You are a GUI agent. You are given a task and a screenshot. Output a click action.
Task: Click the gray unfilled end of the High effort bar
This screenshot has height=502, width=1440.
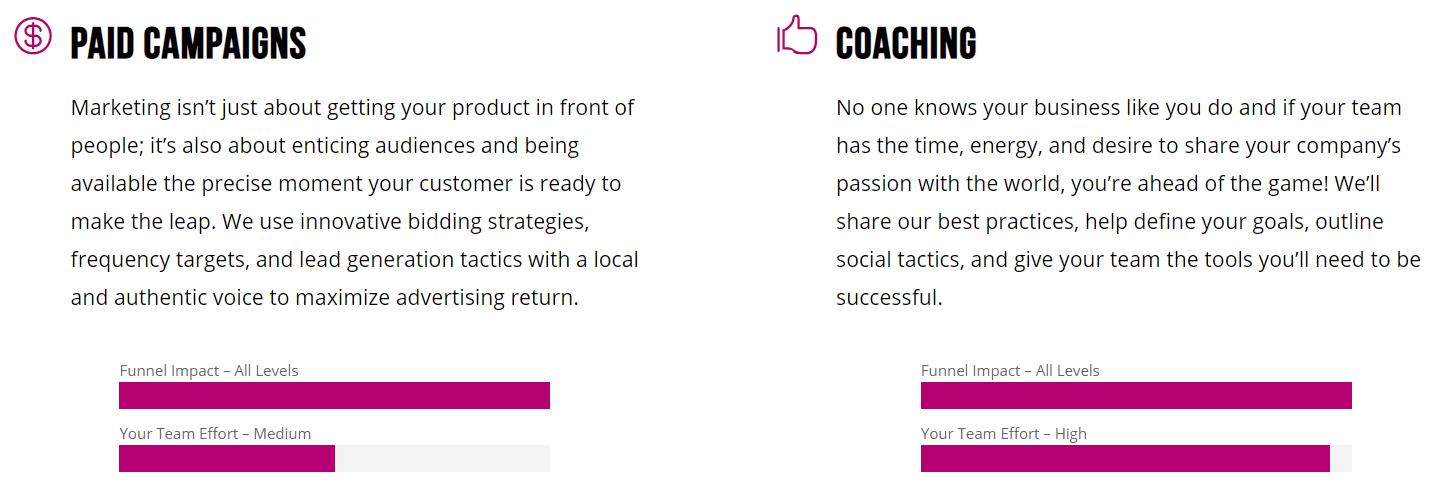pos(1341,458)
